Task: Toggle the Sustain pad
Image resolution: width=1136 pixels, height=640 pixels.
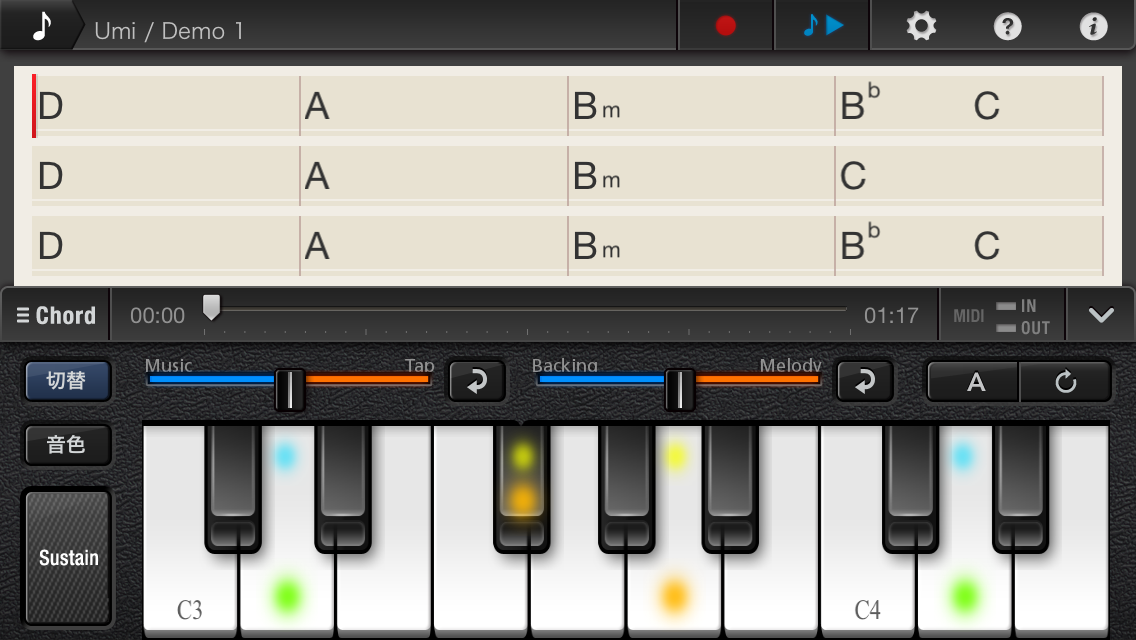Action: [68, 557]
